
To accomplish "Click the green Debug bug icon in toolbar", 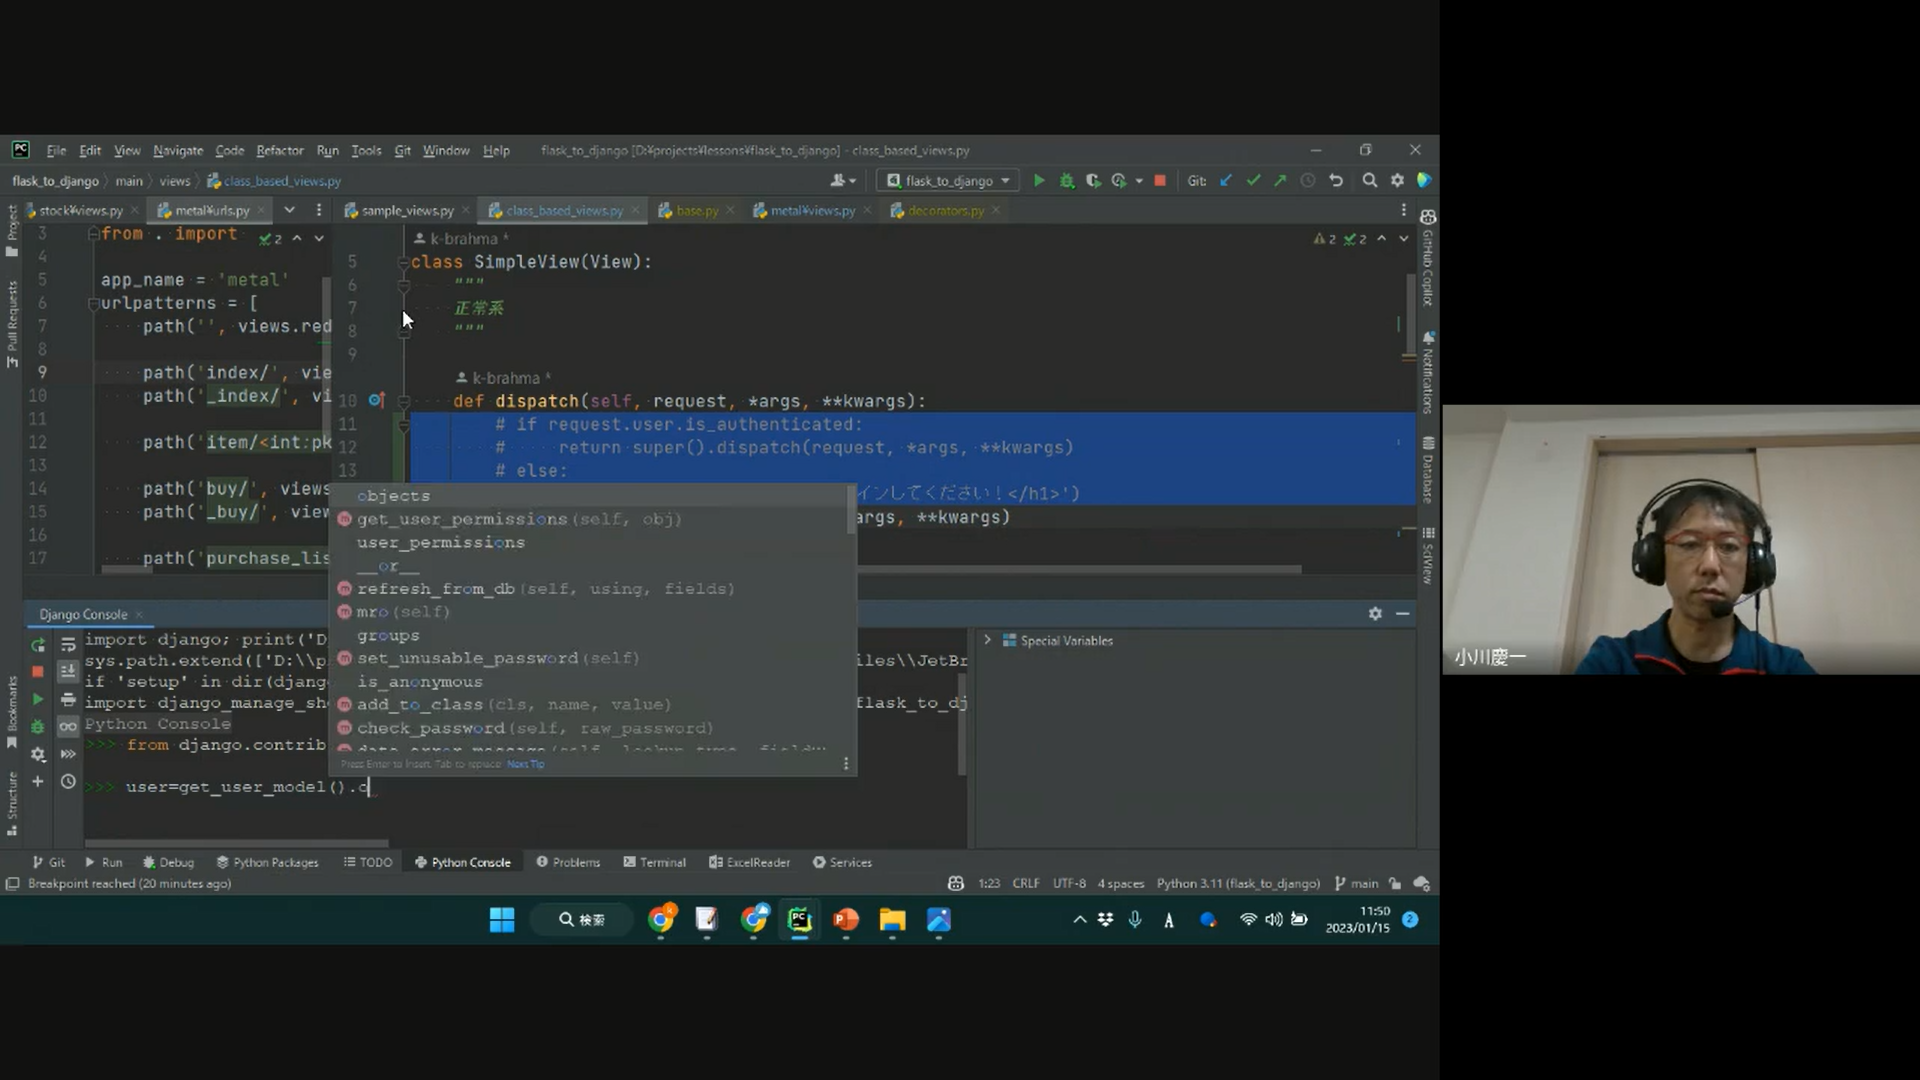I will (x=1066, y=181).
